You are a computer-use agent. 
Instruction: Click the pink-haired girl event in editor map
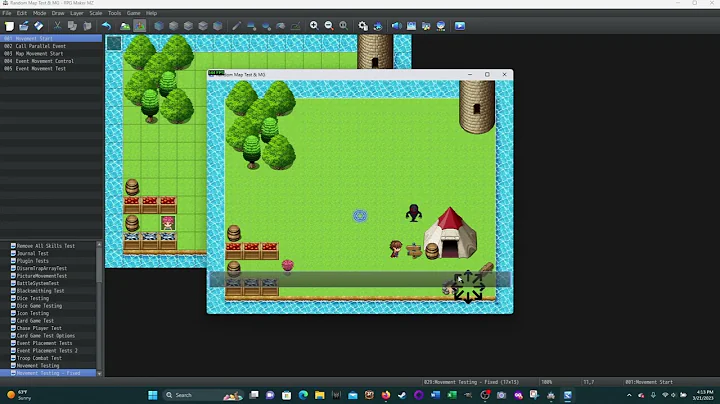tap(168, 223)
